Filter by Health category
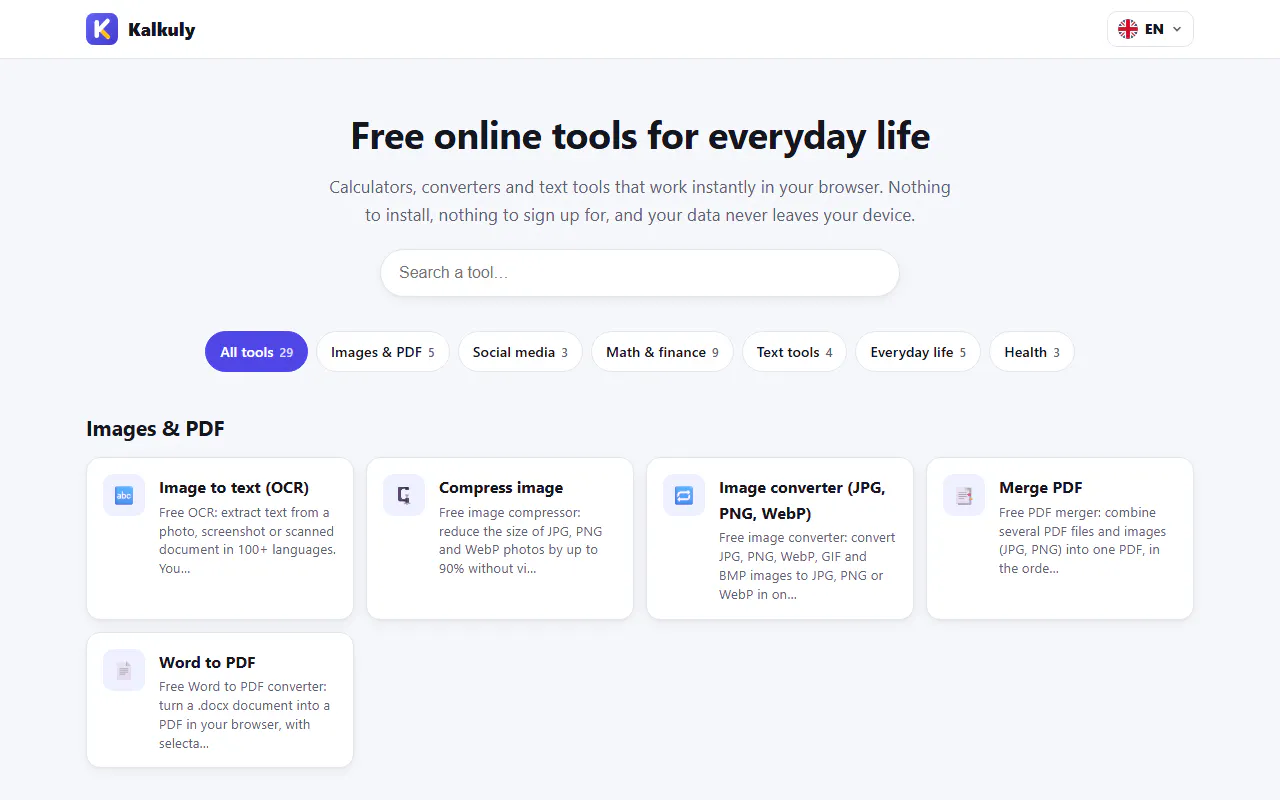This screenshot has height=800, width=1280. pyautogui.click(x=1032, y=352)
